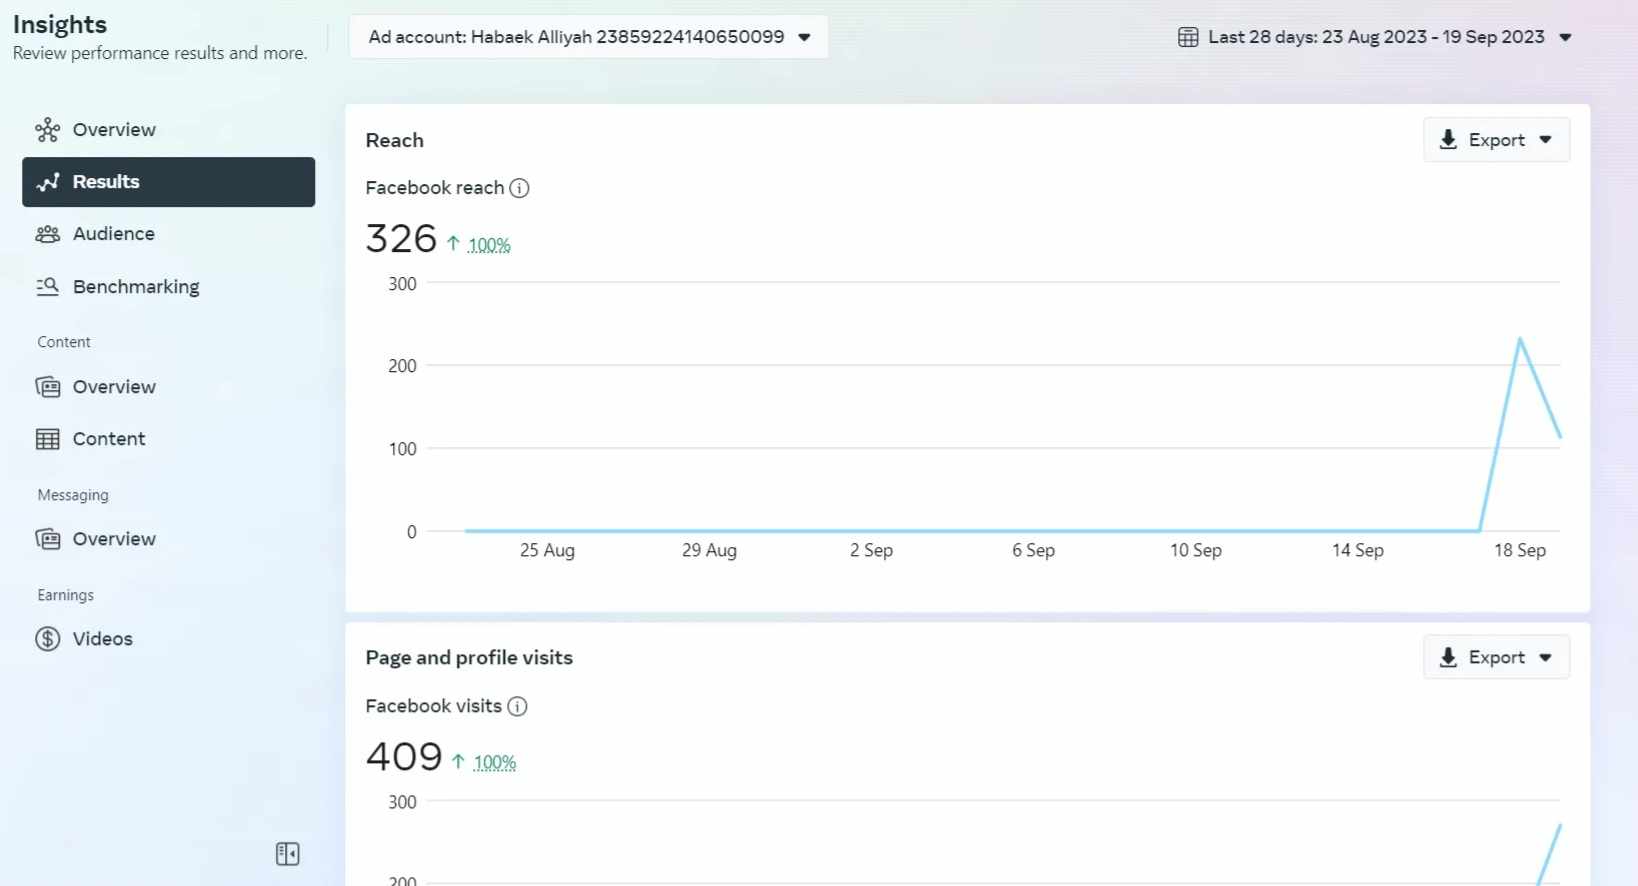Open Benchmarking in the sidebar
This screenshot has width=1638, height=886.
[136, 287]
